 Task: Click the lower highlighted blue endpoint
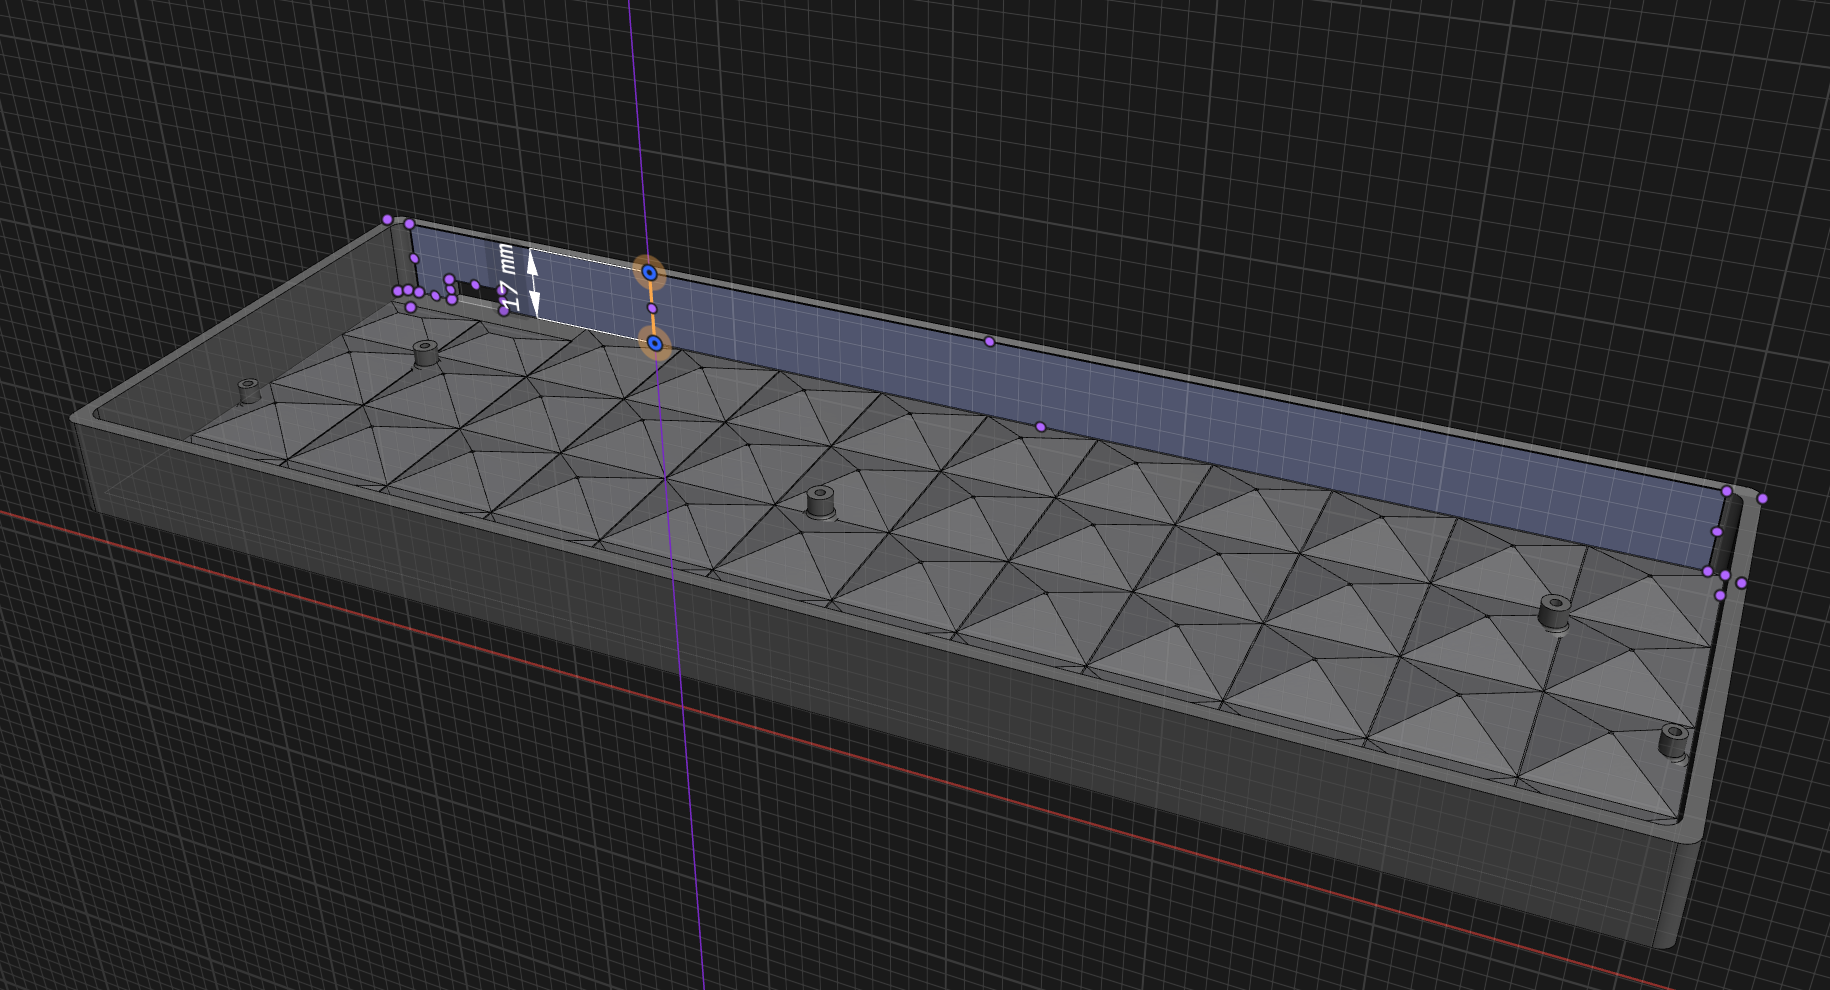654,344
